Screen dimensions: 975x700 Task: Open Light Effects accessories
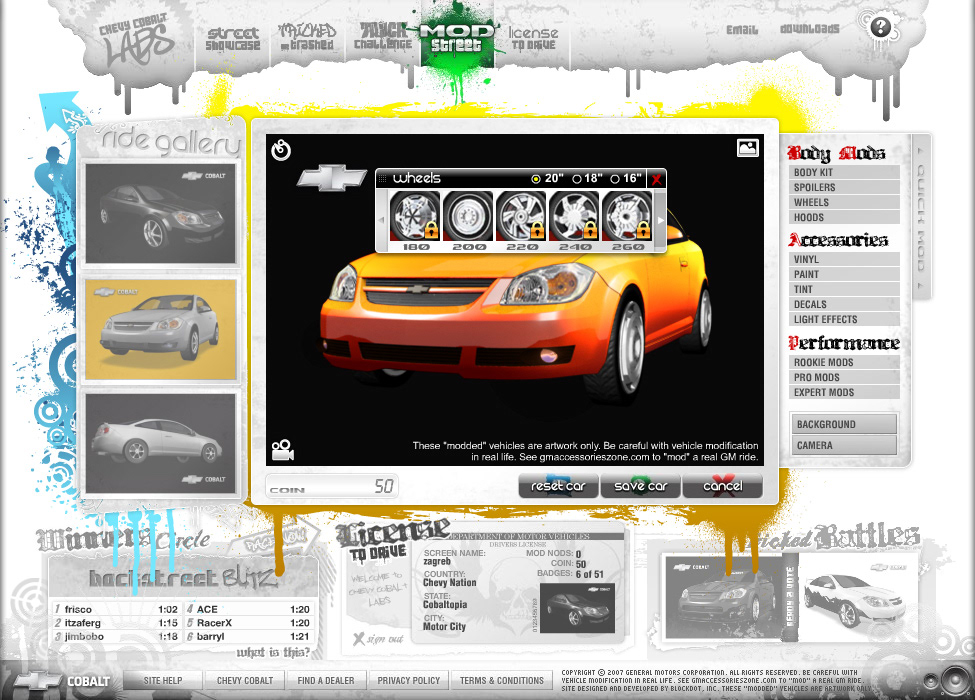[x=845, y=319]
